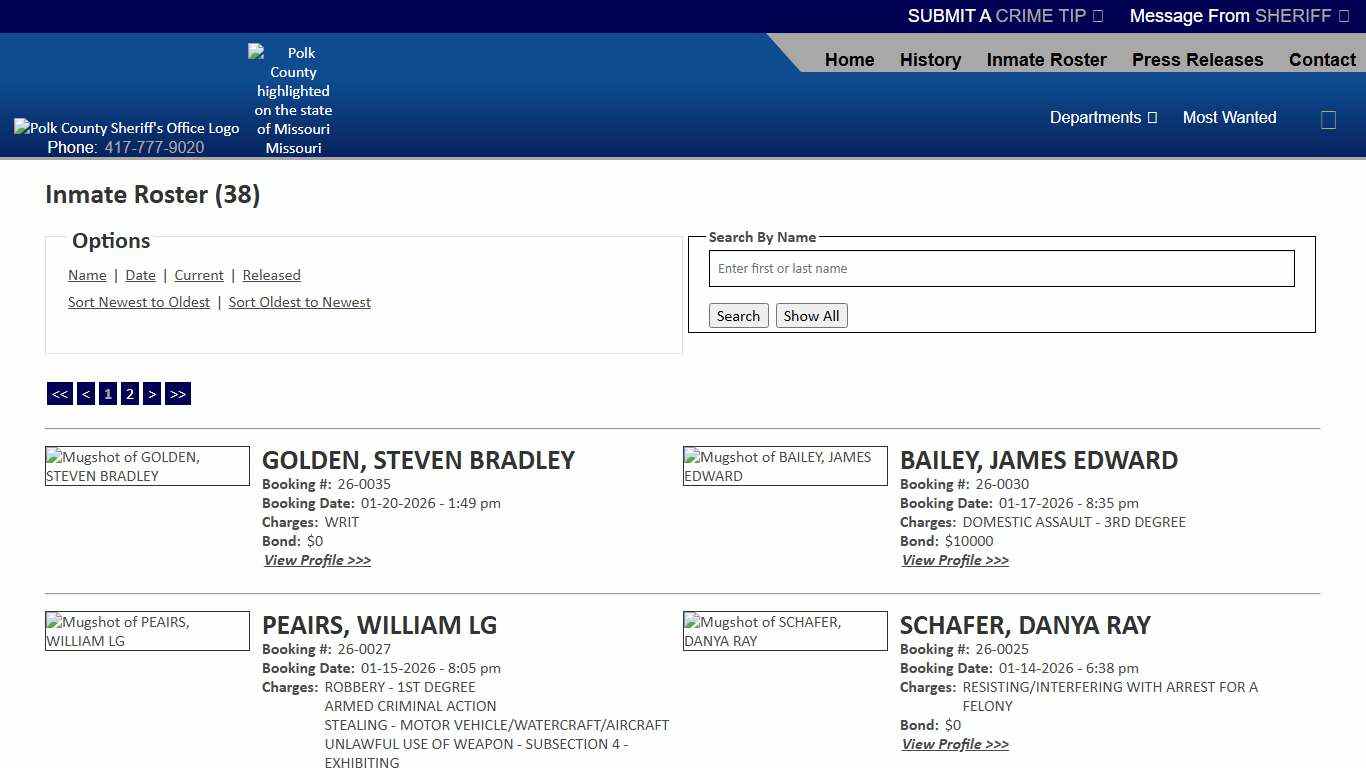Select the Current inmates filter option
The width and height of the screenshot is (1366, 768).
(198, 275)
